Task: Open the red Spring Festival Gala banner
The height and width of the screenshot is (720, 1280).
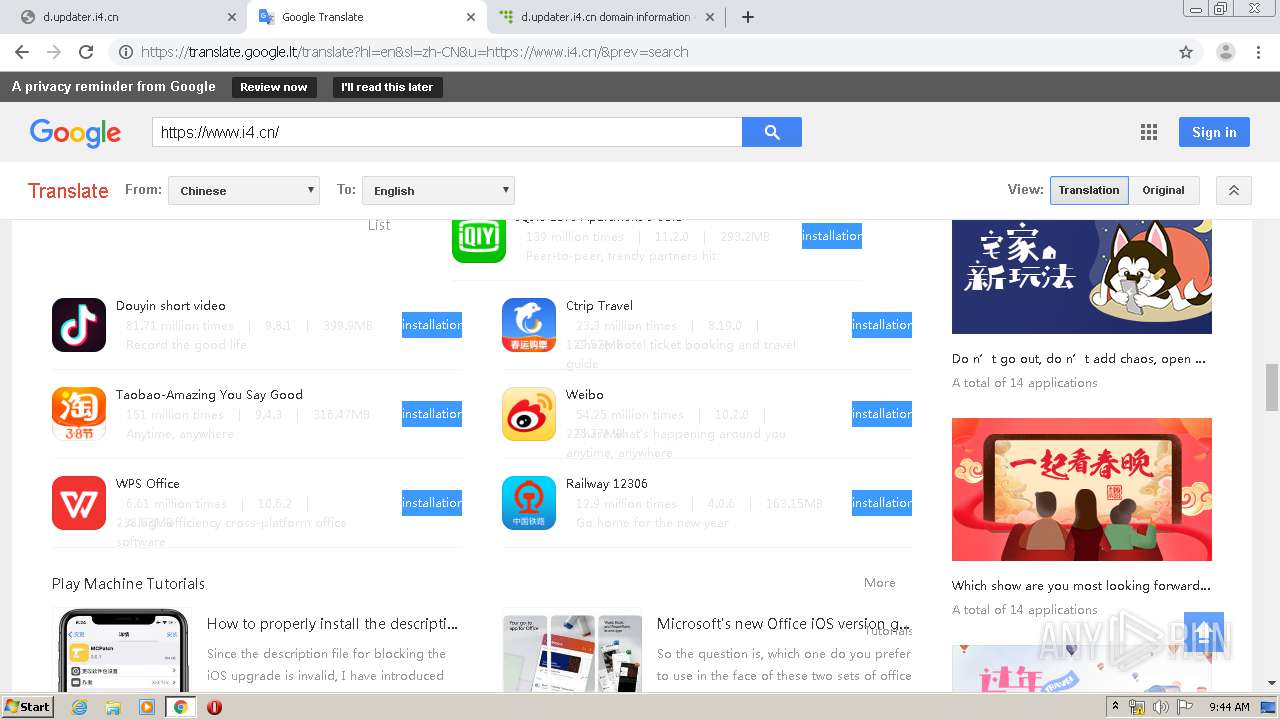Action: tap(1082, 489)
